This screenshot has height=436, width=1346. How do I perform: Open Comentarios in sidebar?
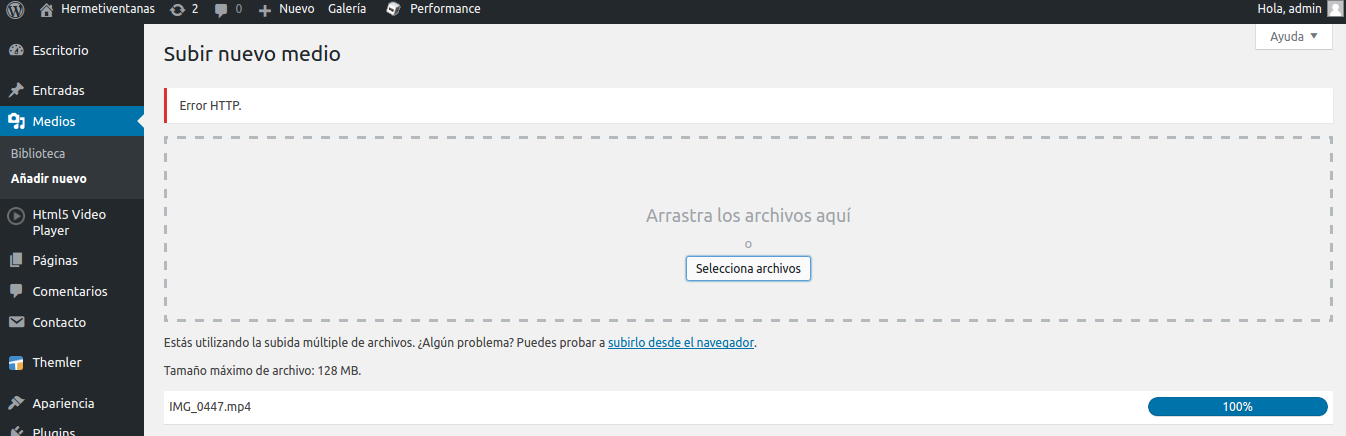point(72,291)
